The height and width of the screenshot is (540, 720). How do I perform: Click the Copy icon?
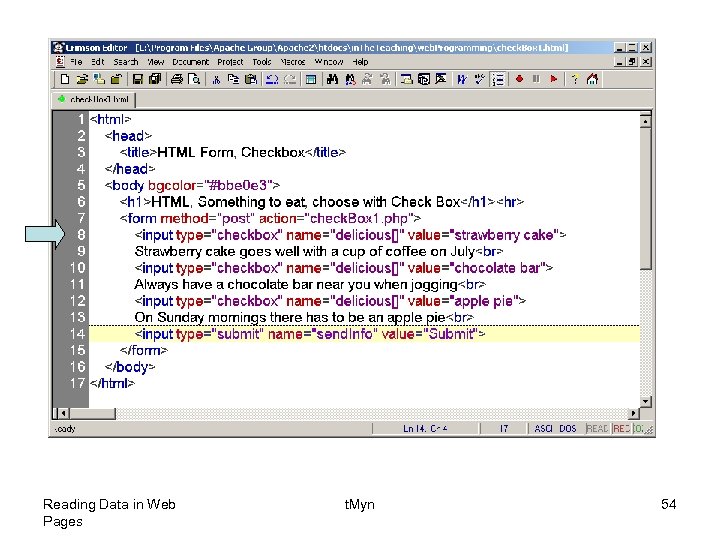click(233, 79)
